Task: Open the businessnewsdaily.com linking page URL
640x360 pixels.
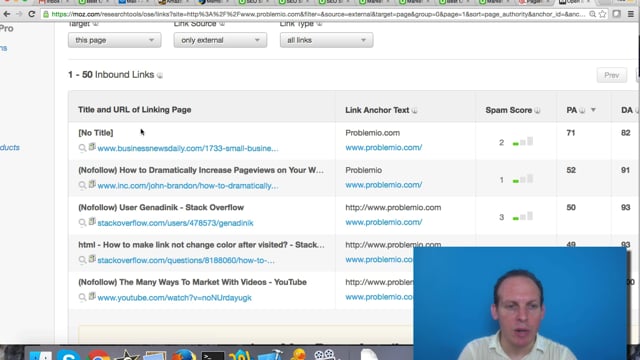Action: tap(188, 148)
